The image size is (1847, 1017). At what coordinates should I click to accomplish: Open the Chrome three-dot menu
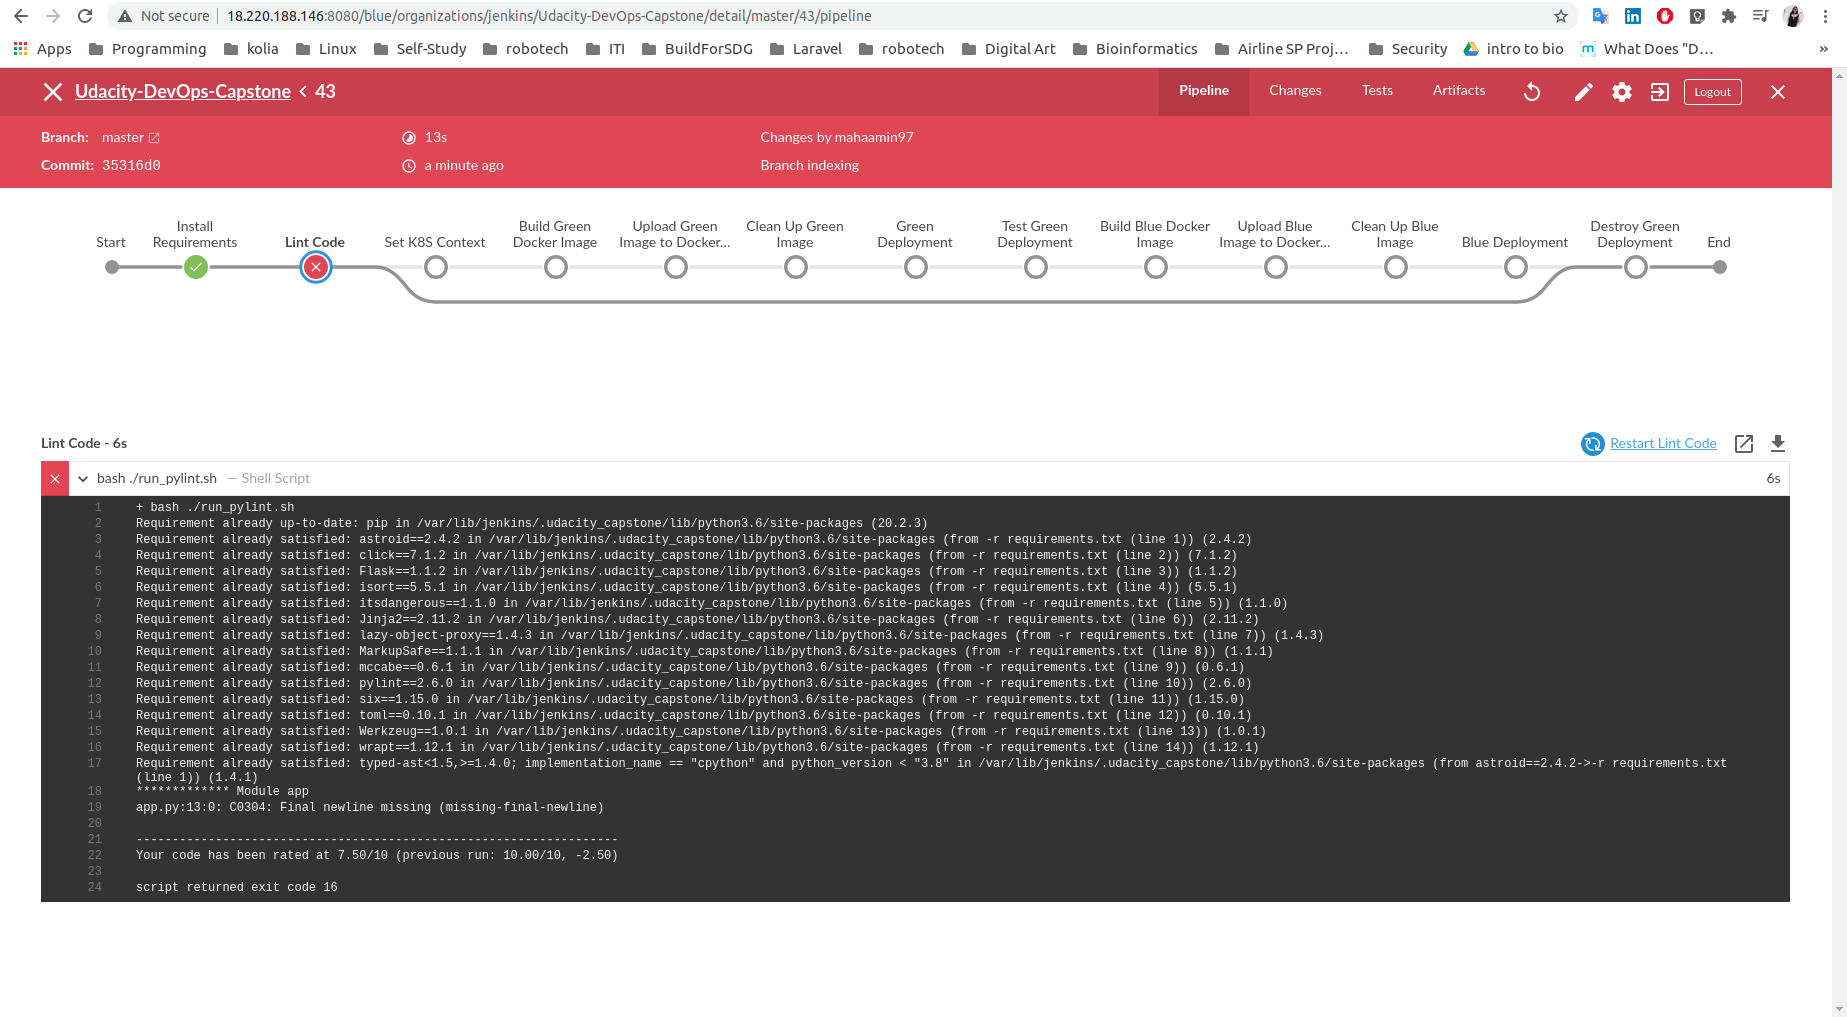click(1826, 16)
